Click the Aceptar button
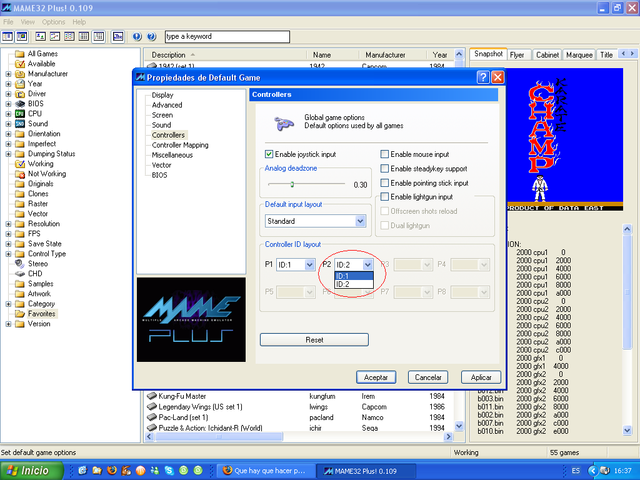 click(376, 377)
